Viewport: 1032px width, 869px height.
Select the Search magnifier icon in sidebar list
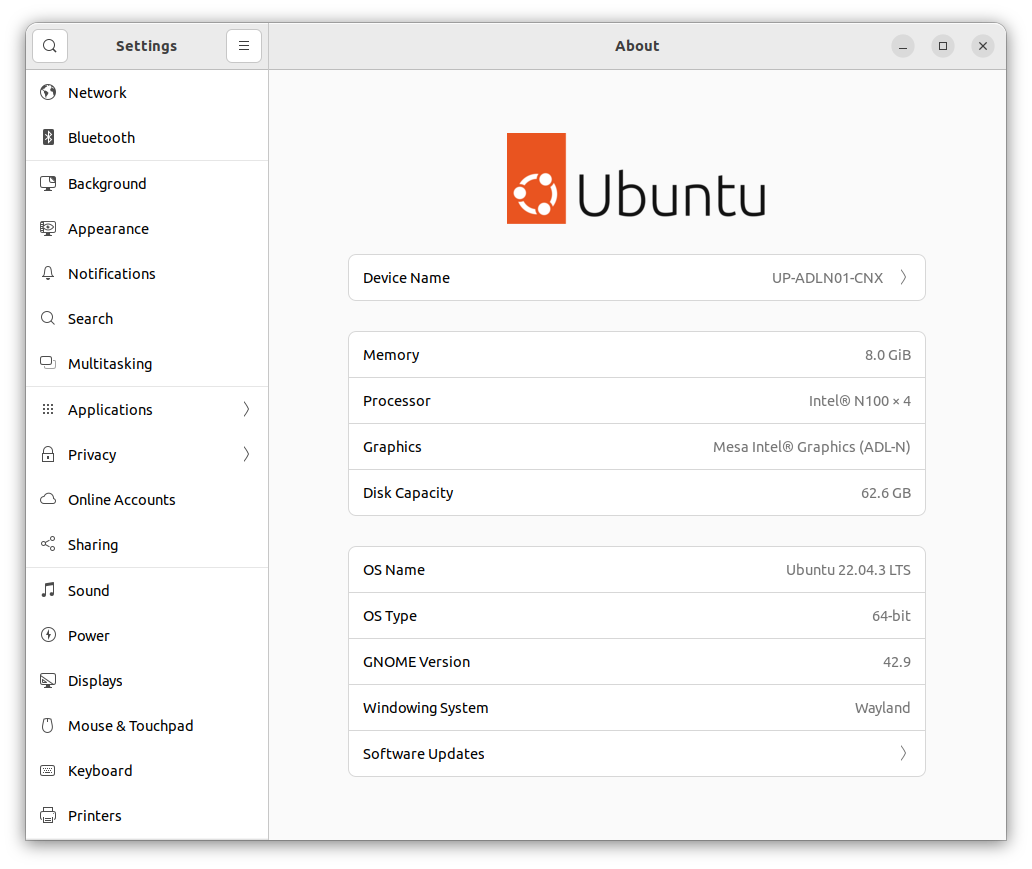click(x=48, y=319)
